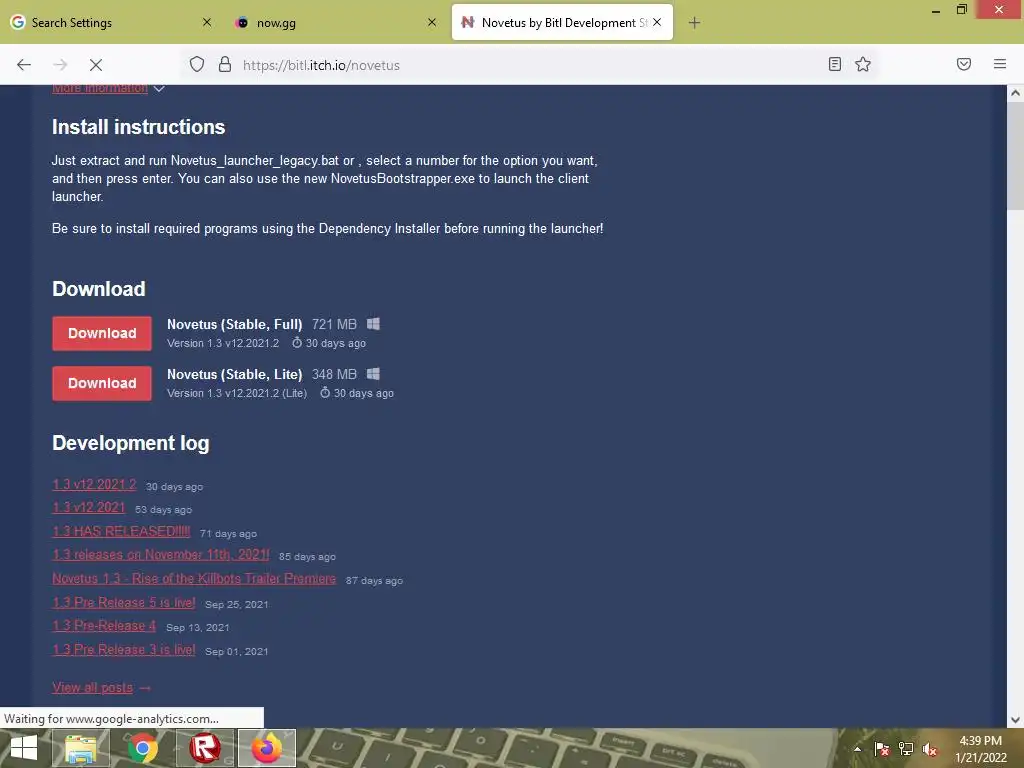
Task: Click Novetus (Stable, Full) title text
Action: pos(234,325)
